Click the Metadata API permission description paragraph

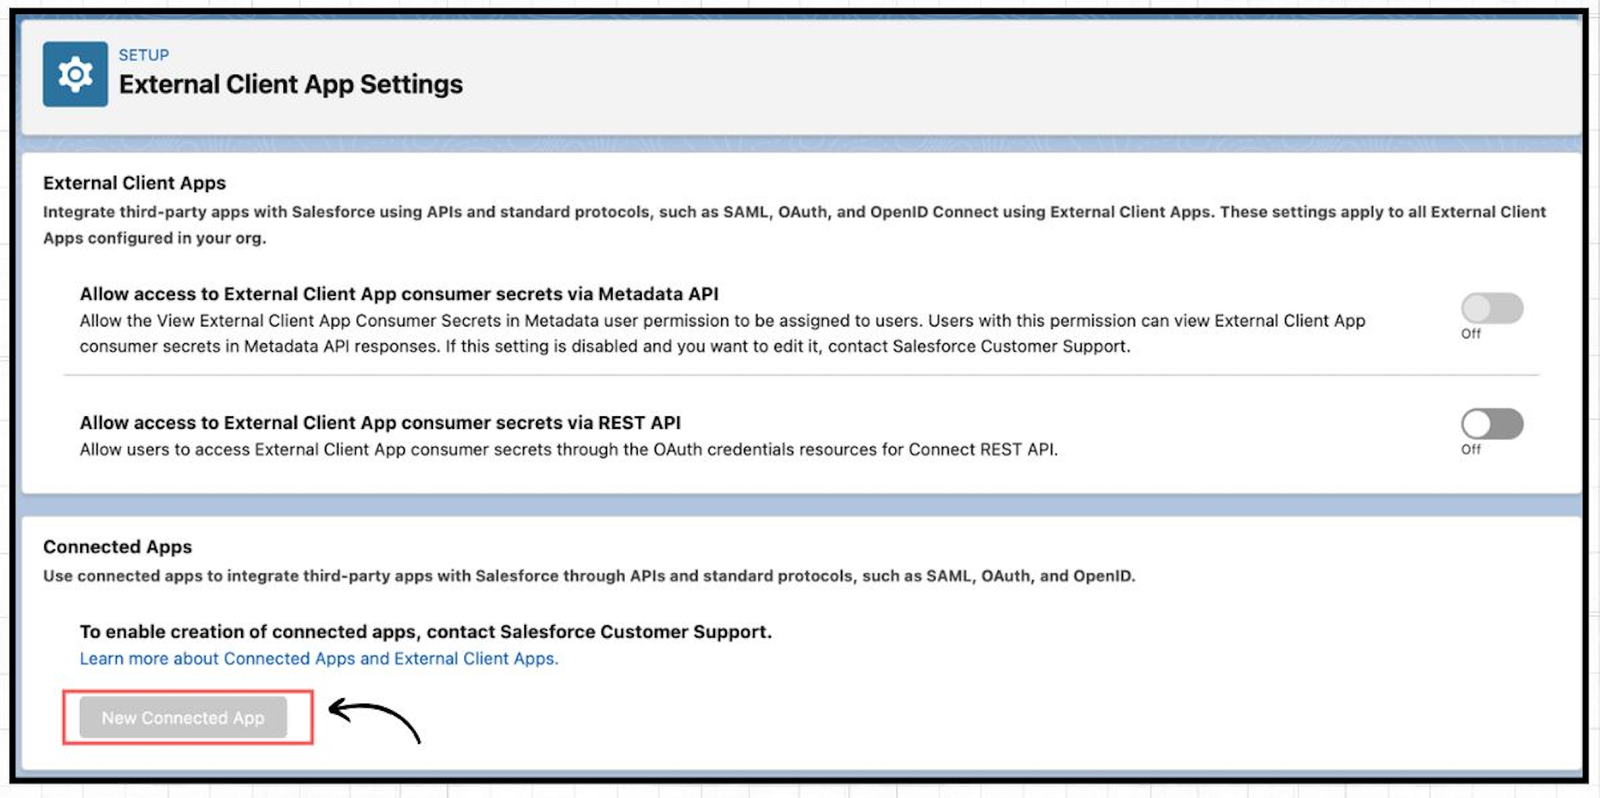720,334
